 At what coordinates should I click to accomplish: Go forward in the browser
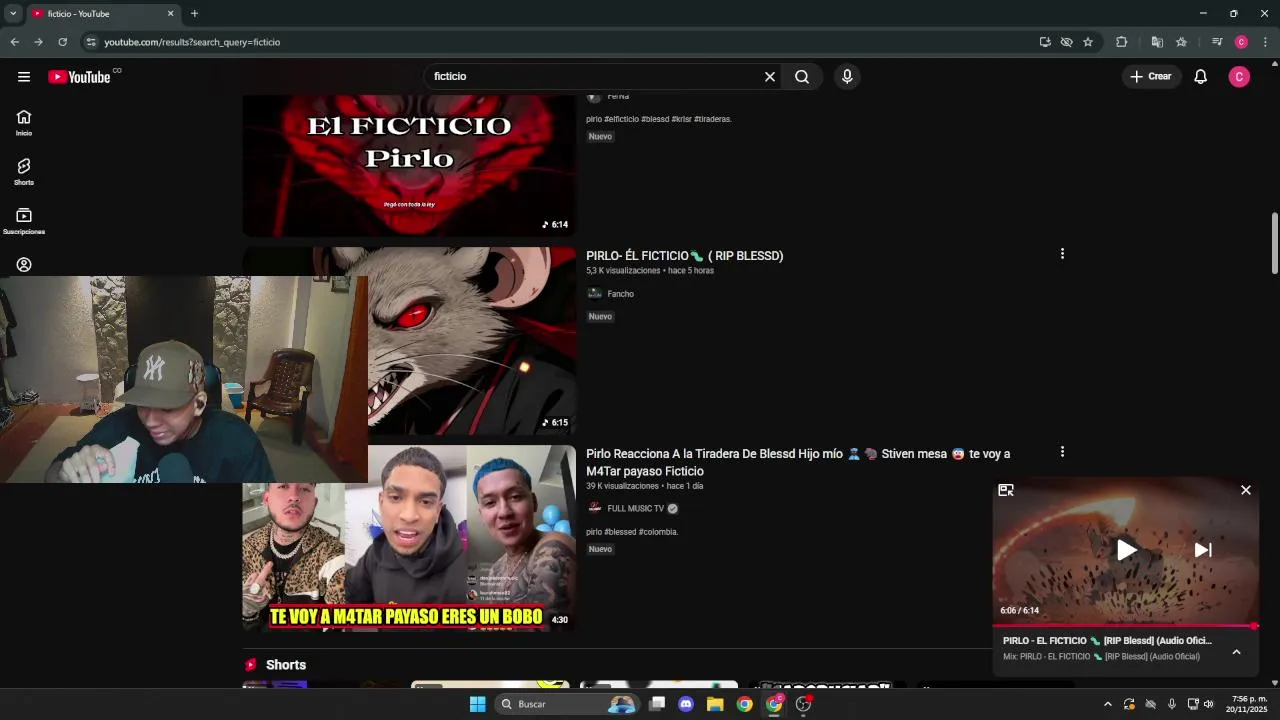[38, 42]
